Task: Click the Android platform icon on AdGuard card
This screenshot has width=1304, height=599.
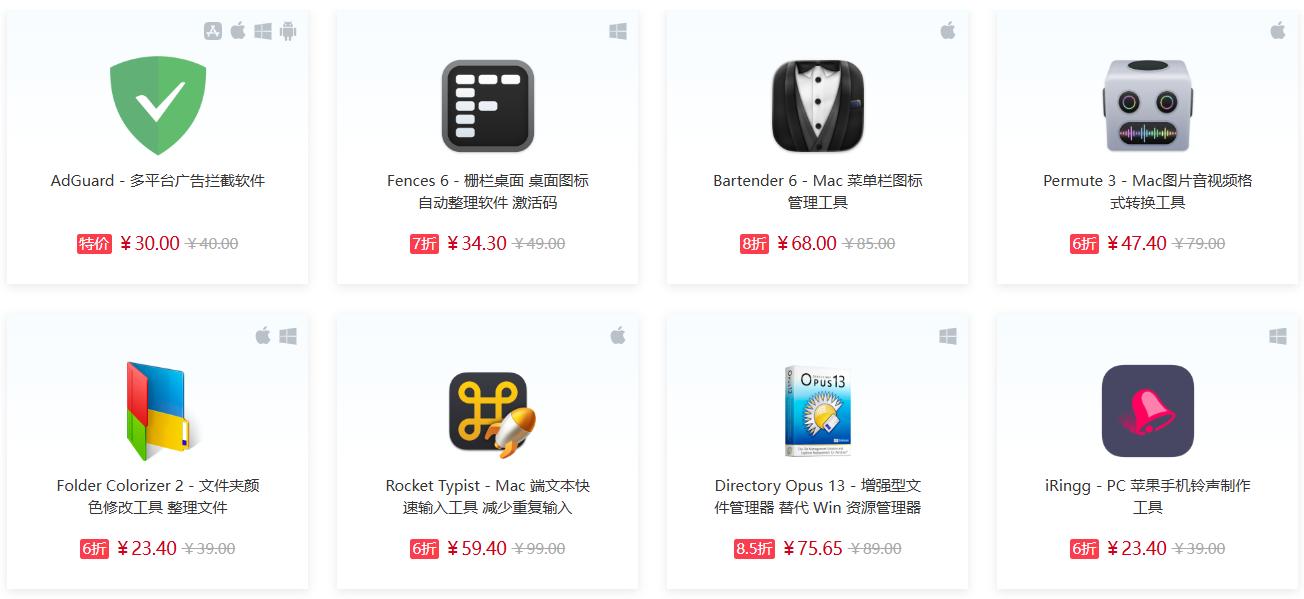Action: click(288, 31)
